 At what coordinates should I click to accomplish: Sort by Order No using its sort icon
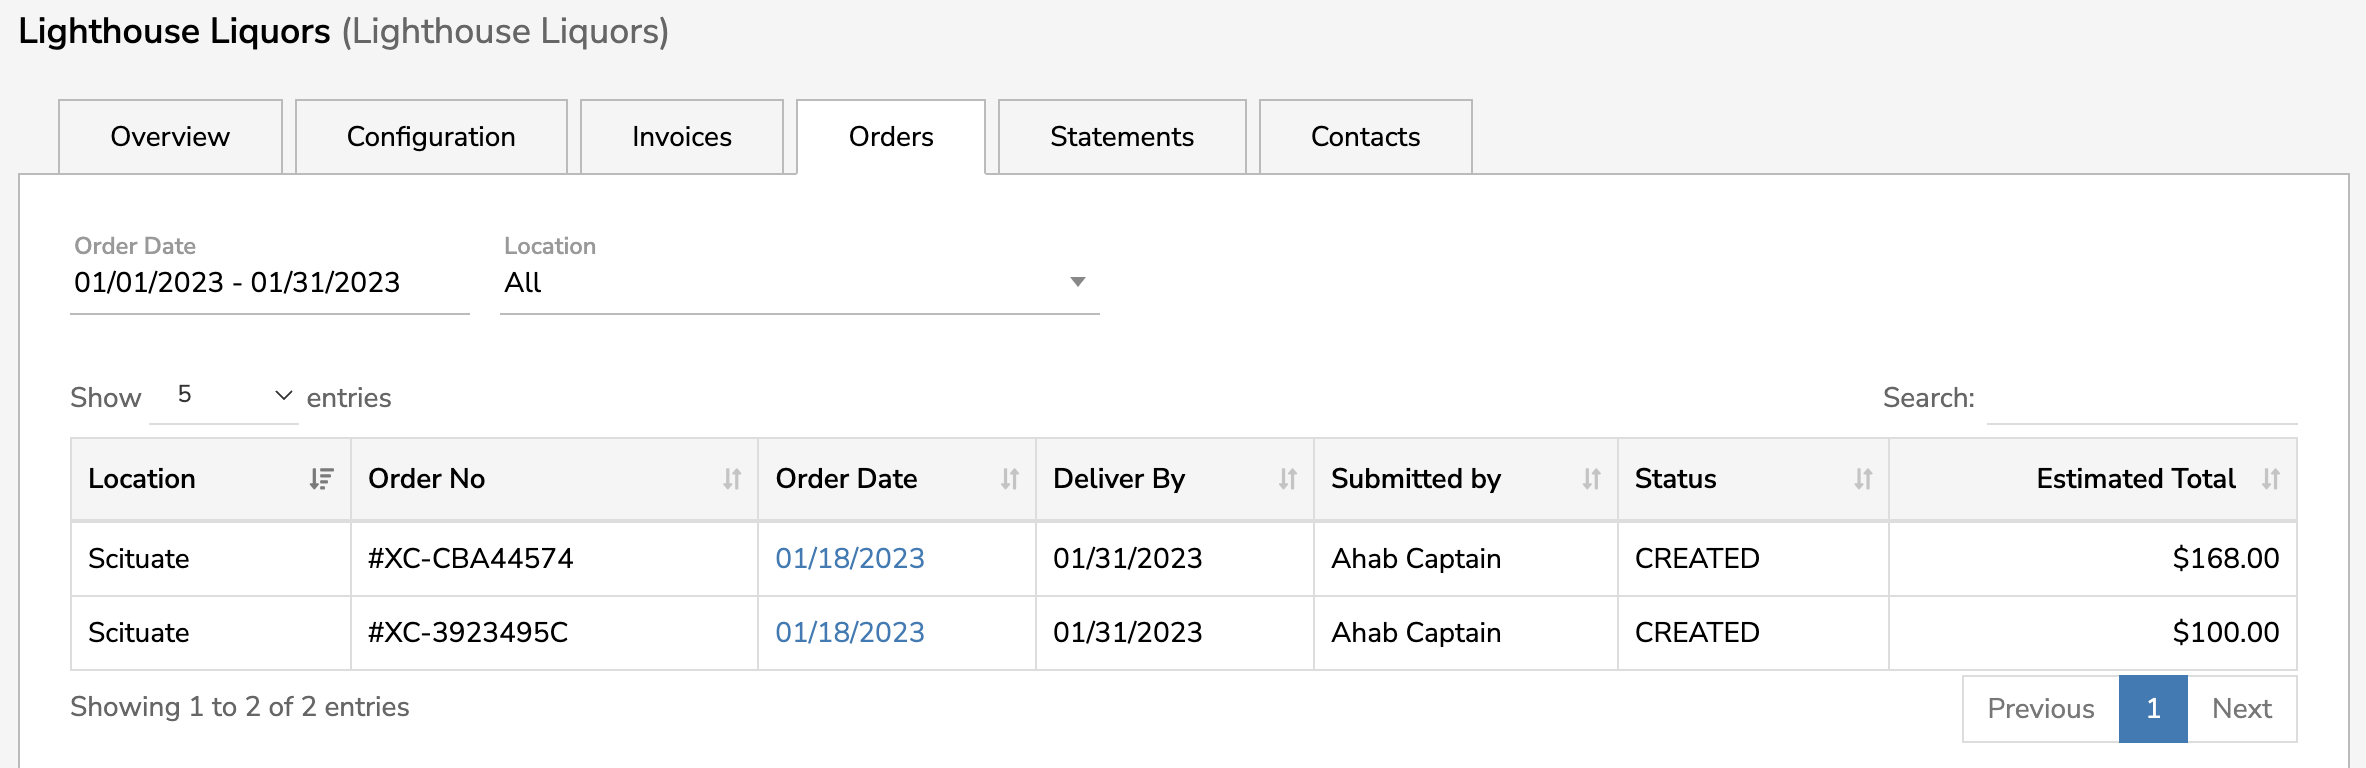(x=731, y=479)
